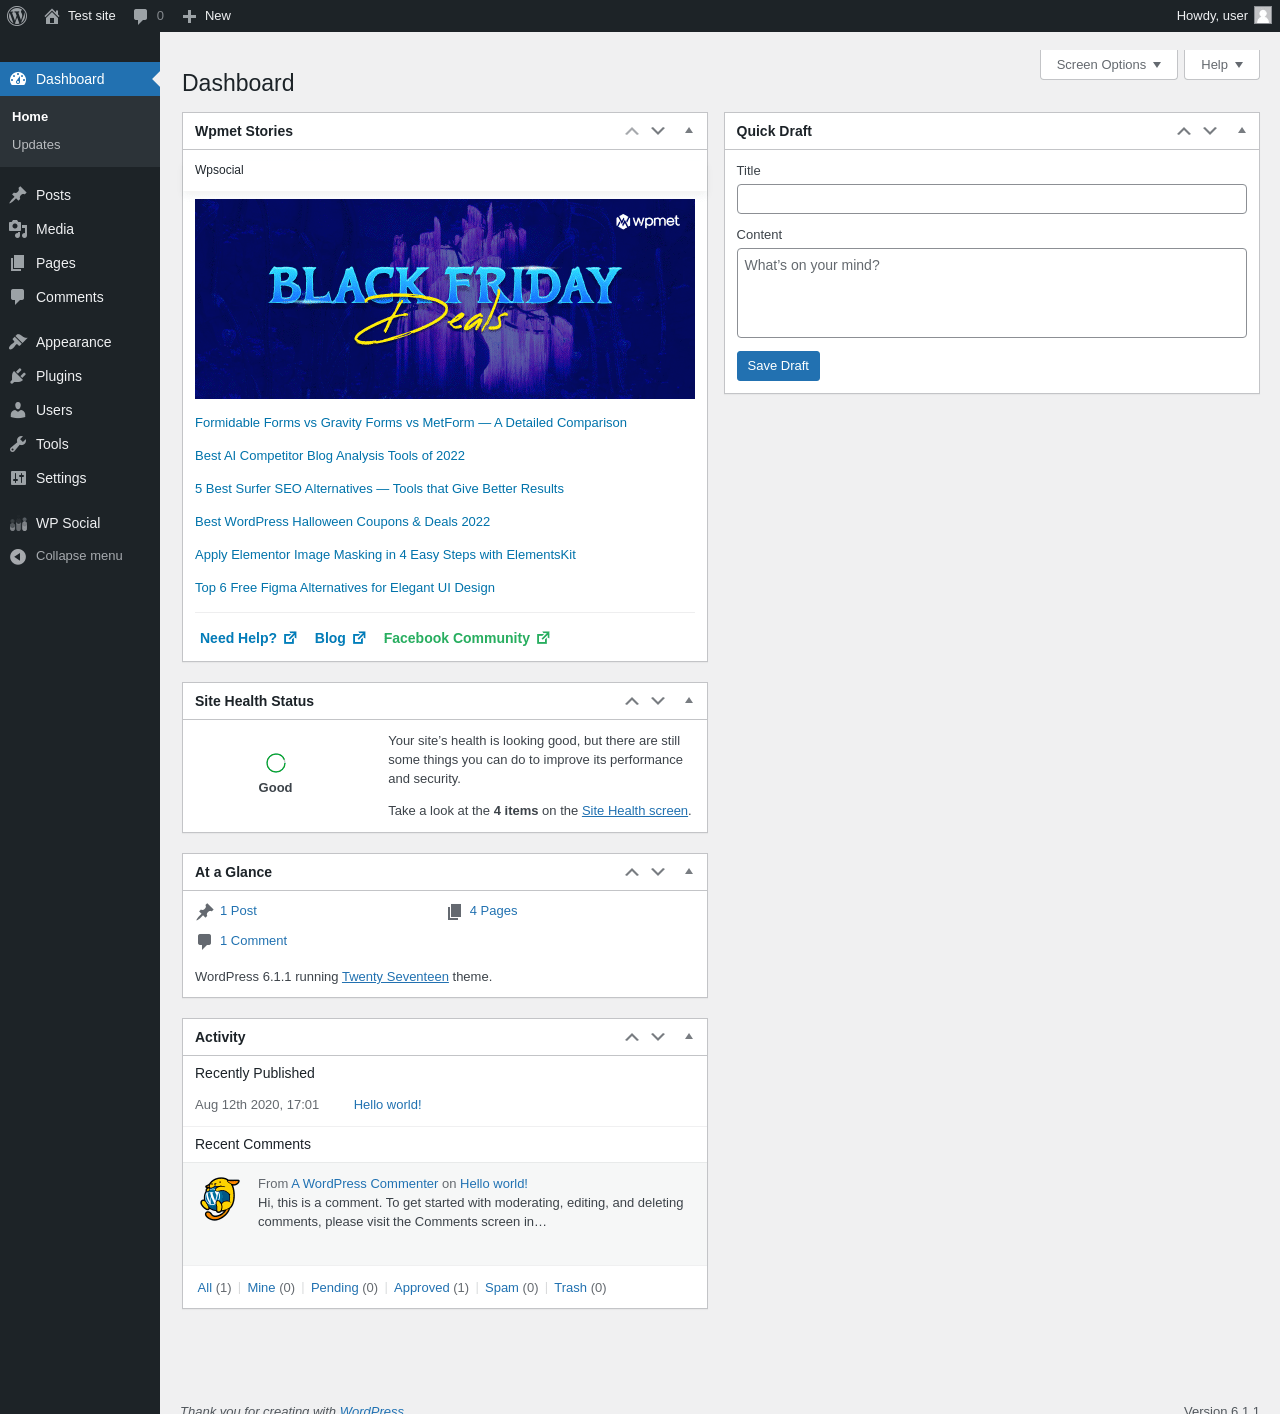
Task: Click the Posts pushpin icon in sidebar
Action: tap(18, 195)
